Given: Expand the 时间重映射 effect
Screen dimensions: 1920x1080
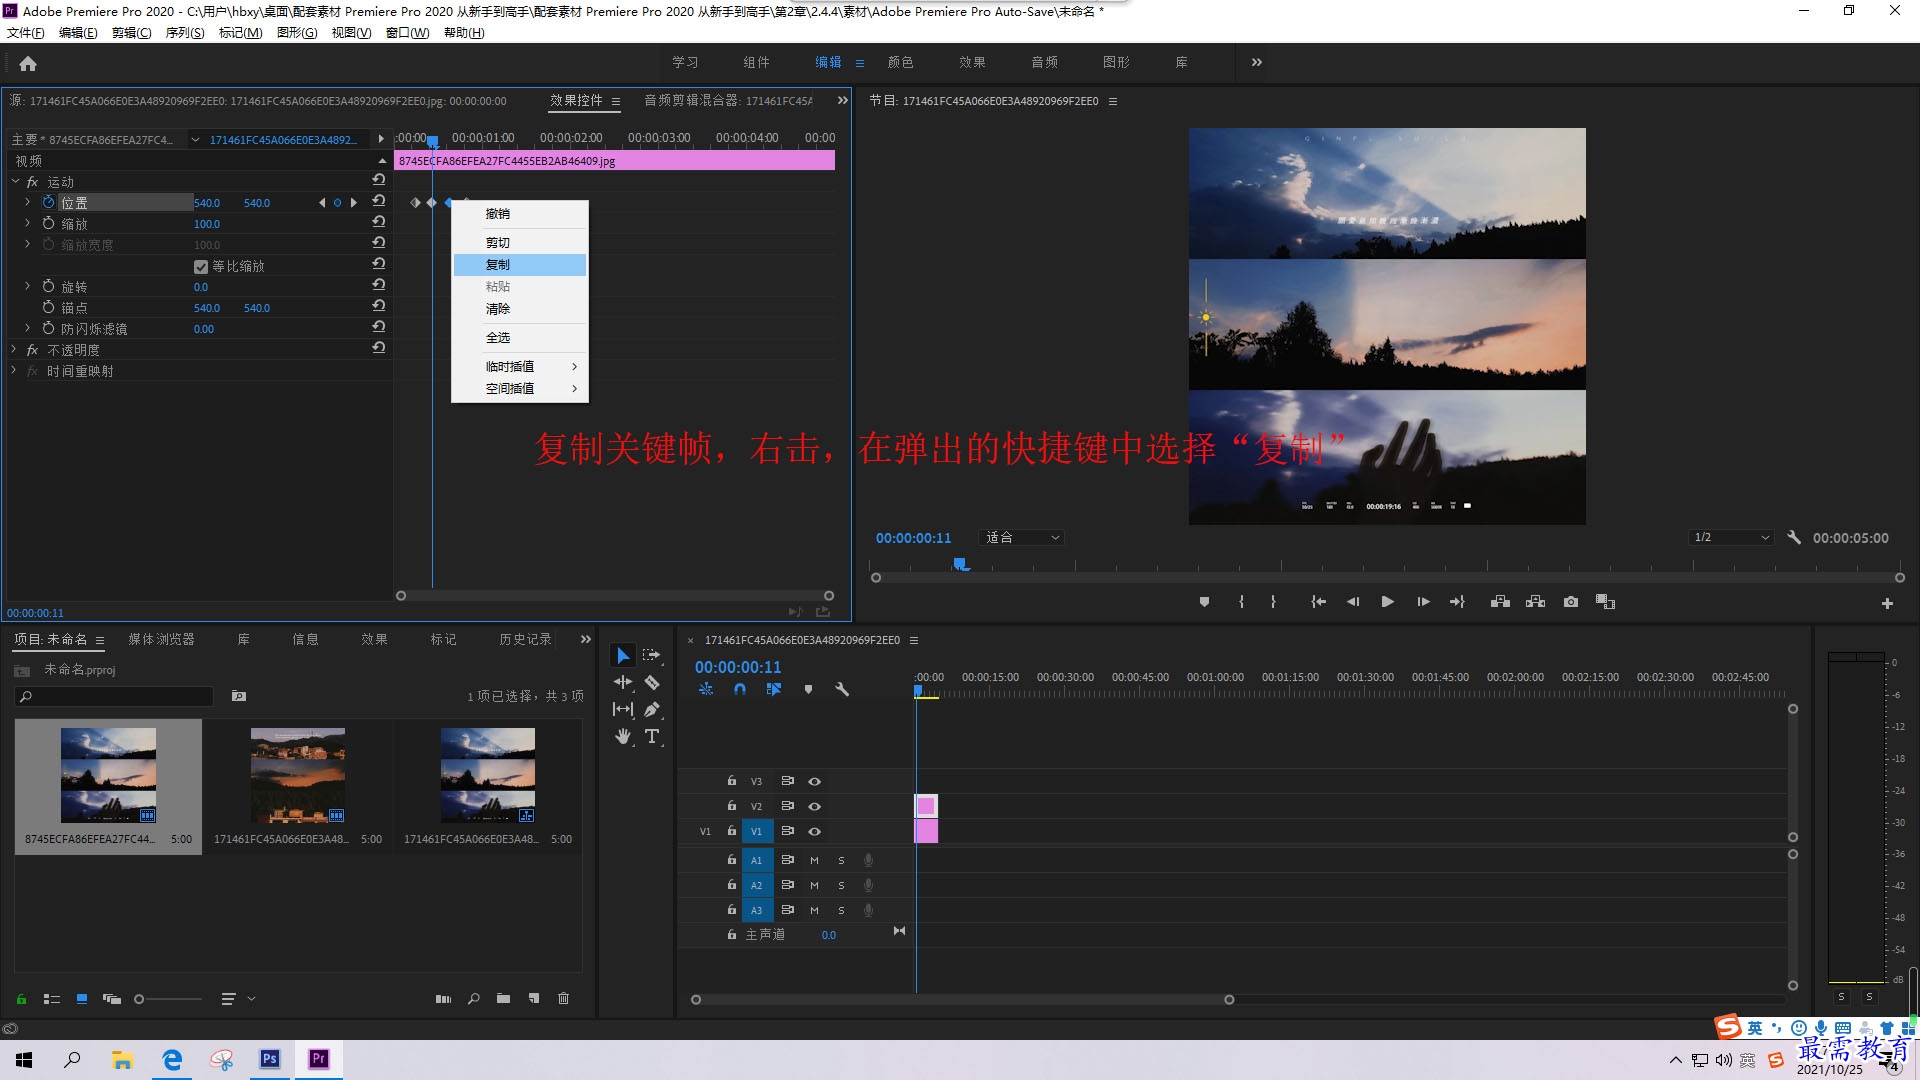Looking at the screenshot, I should [14, 370].
